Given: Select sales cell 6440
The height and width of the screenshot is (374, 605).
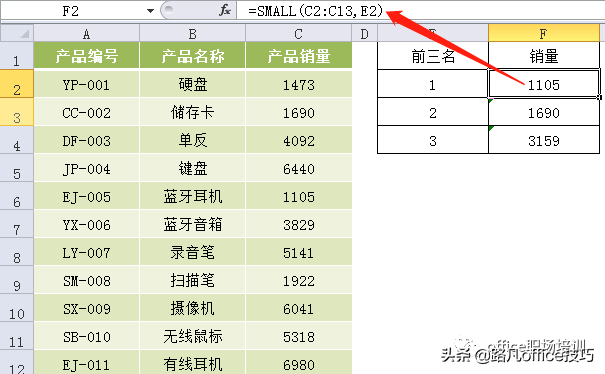Looking at the screenshot, I should click(299, 168).
